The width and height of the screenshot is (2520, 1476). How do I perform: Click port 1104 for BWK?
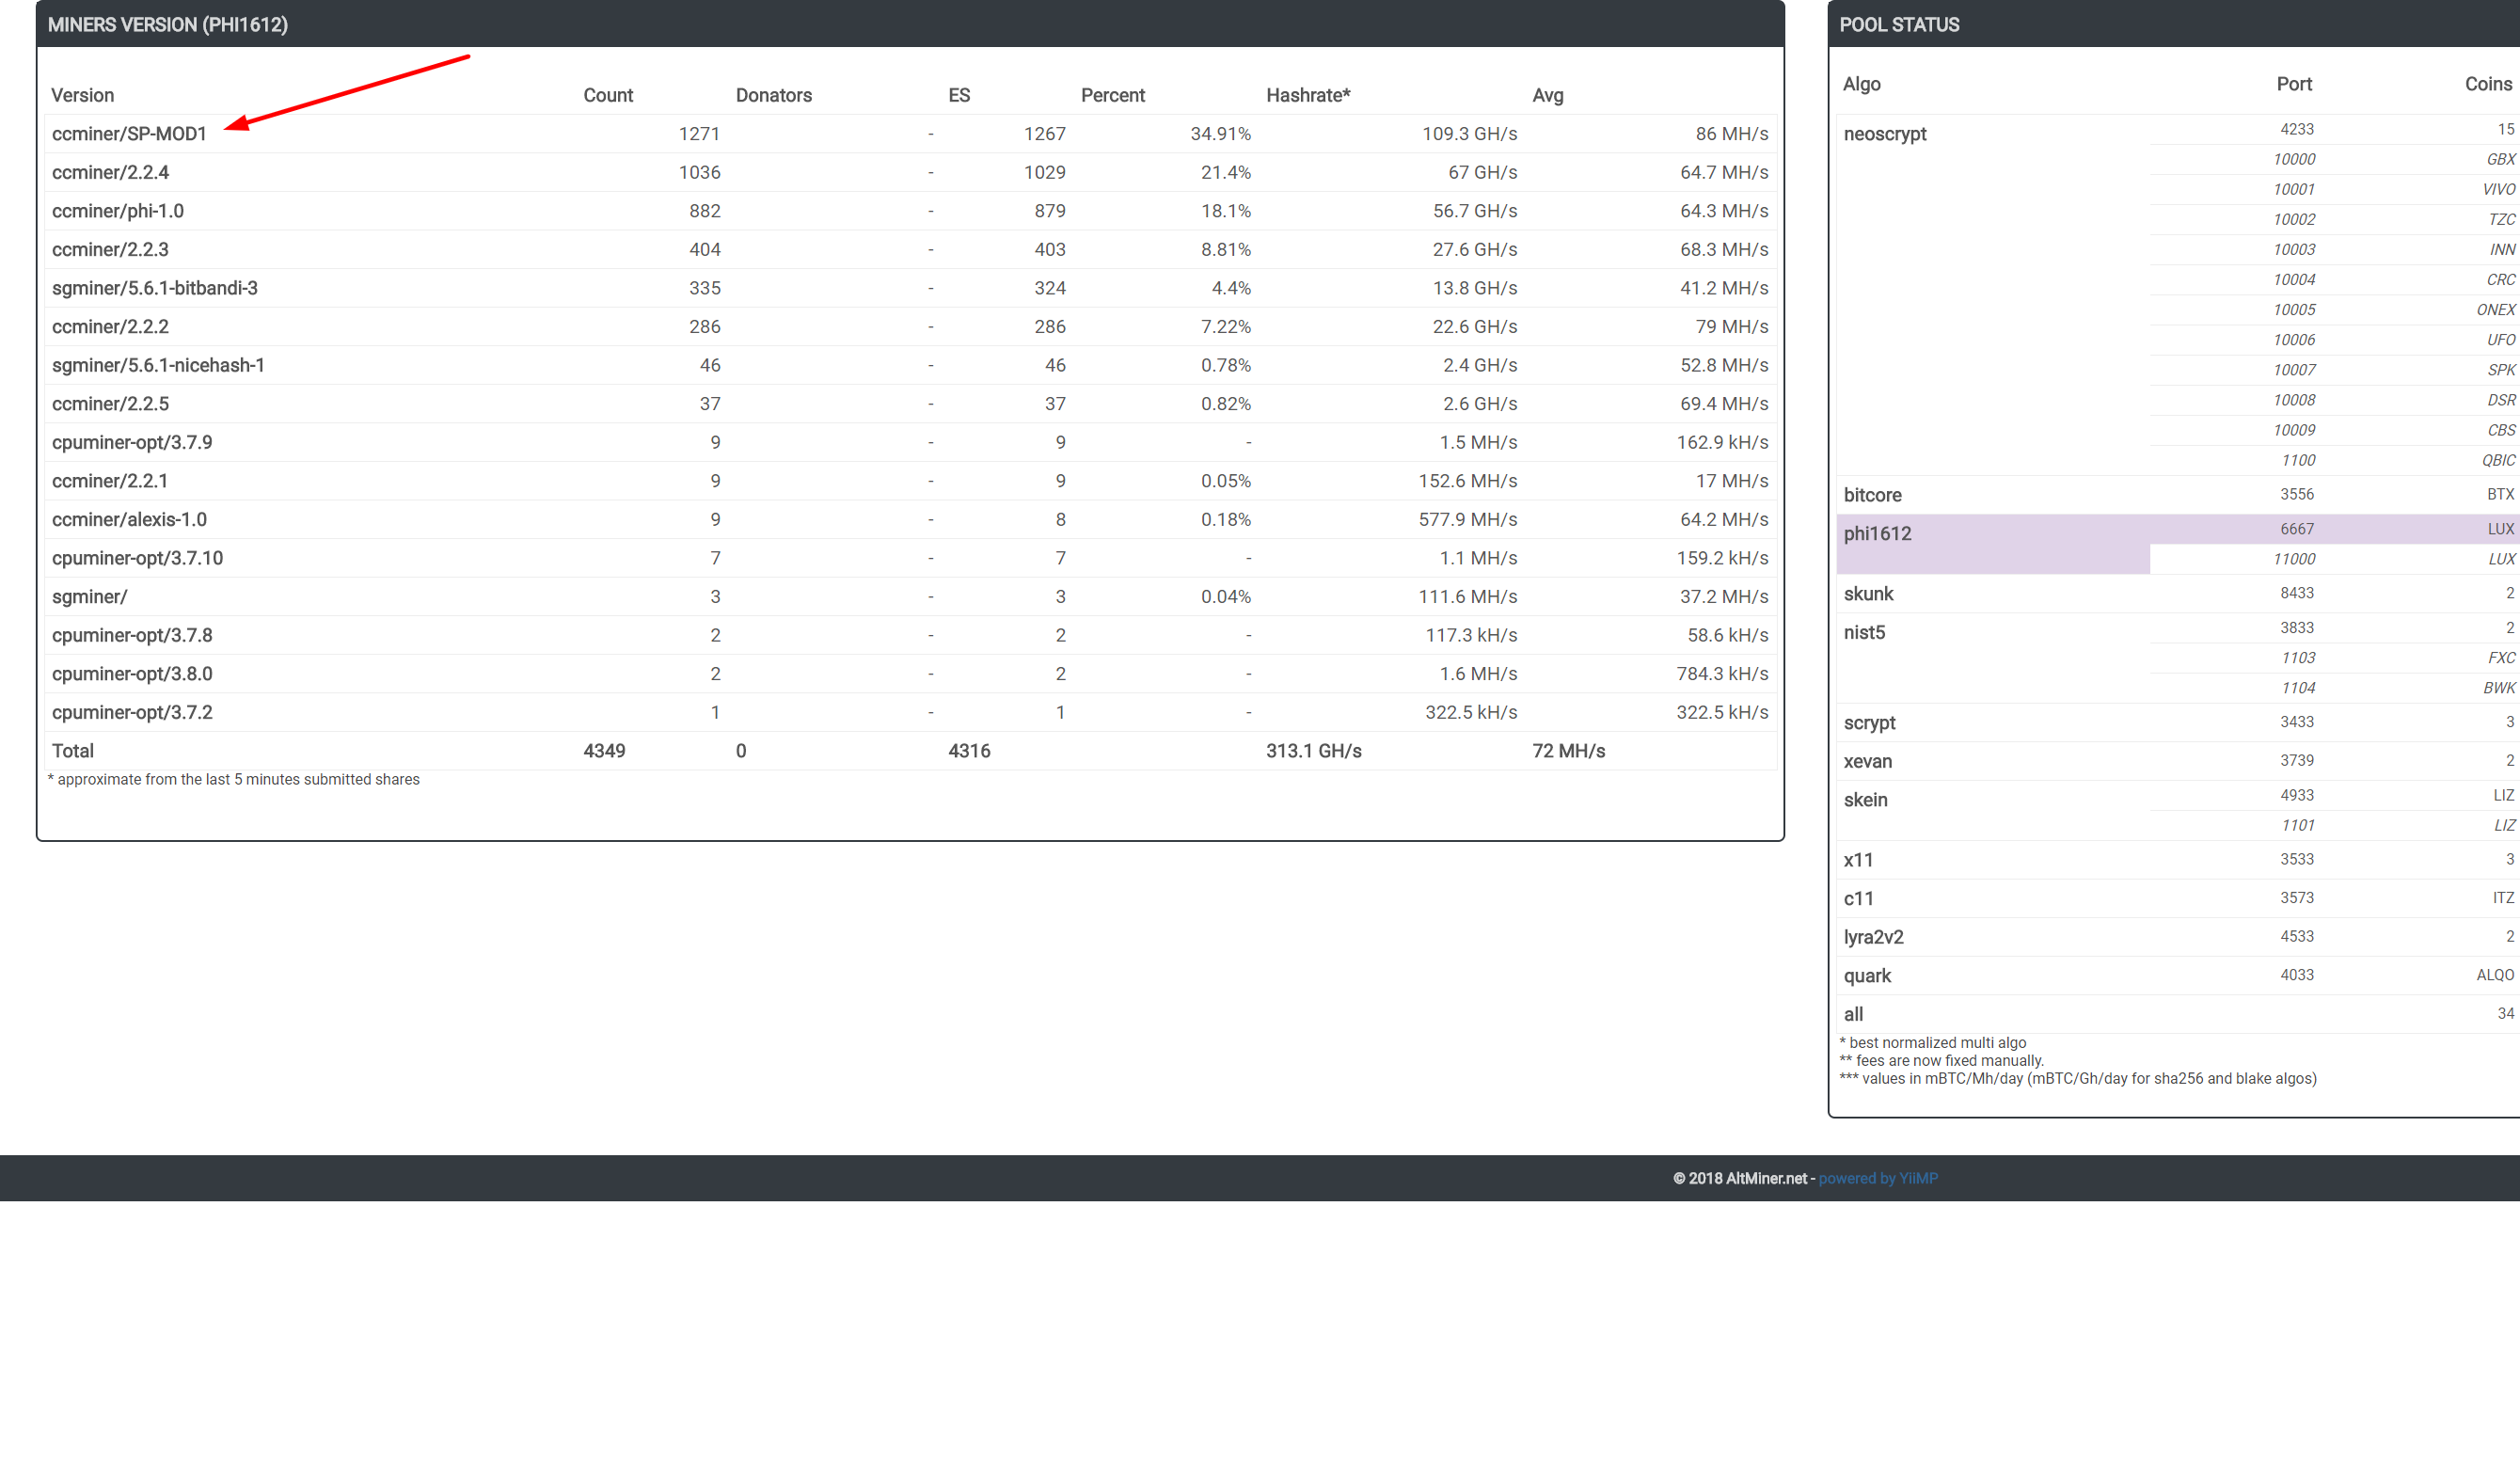pos(2298,688)
